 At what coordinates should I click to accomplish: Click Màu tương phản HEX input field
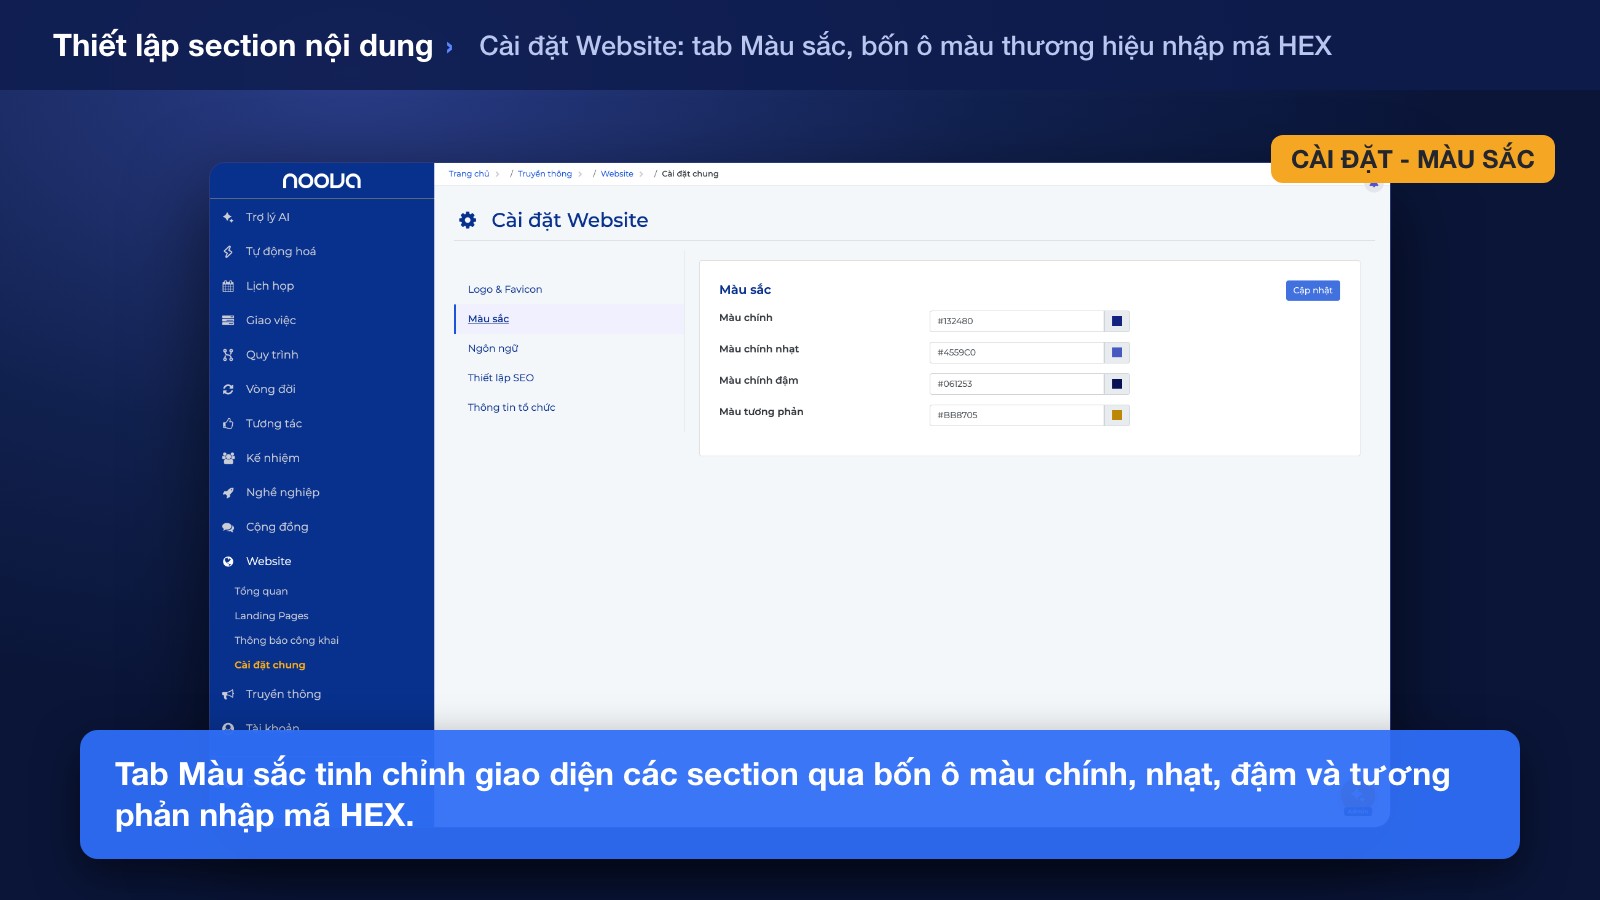[x=1016, y=415]
